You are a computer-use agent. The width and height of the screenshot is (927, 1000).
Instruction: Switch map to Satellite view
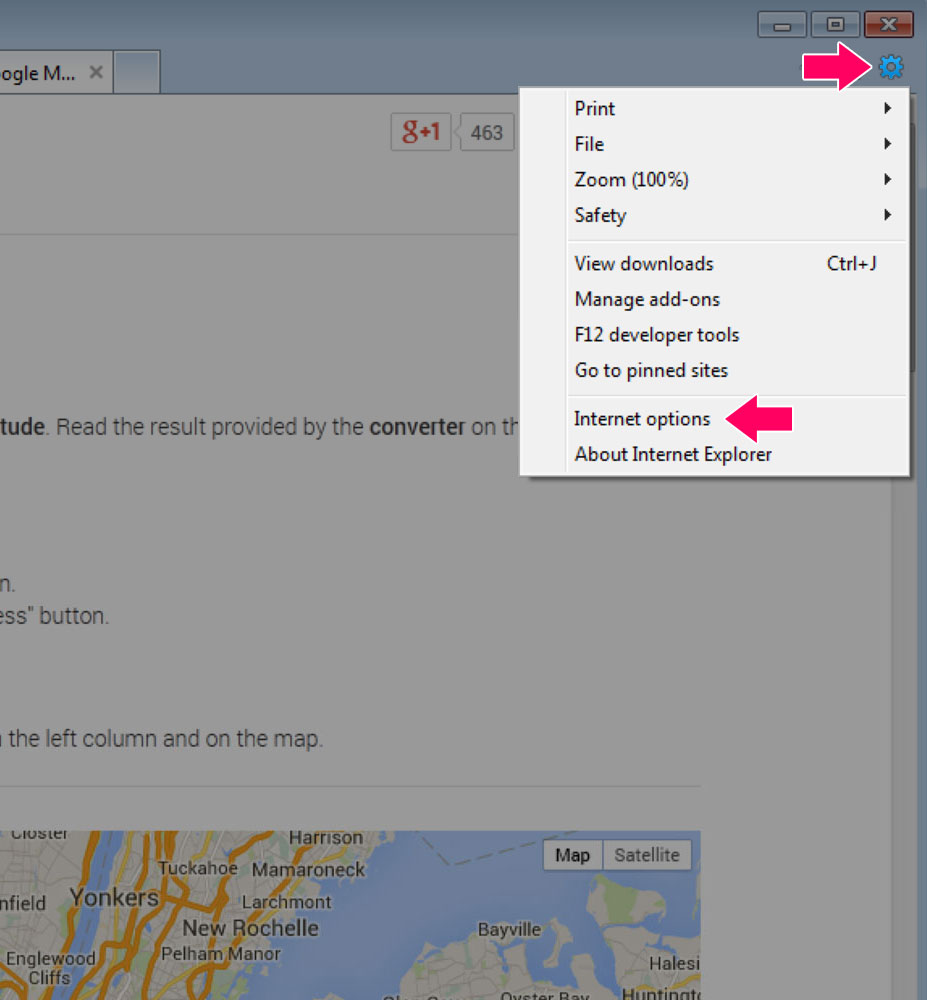tap(646, 855)
